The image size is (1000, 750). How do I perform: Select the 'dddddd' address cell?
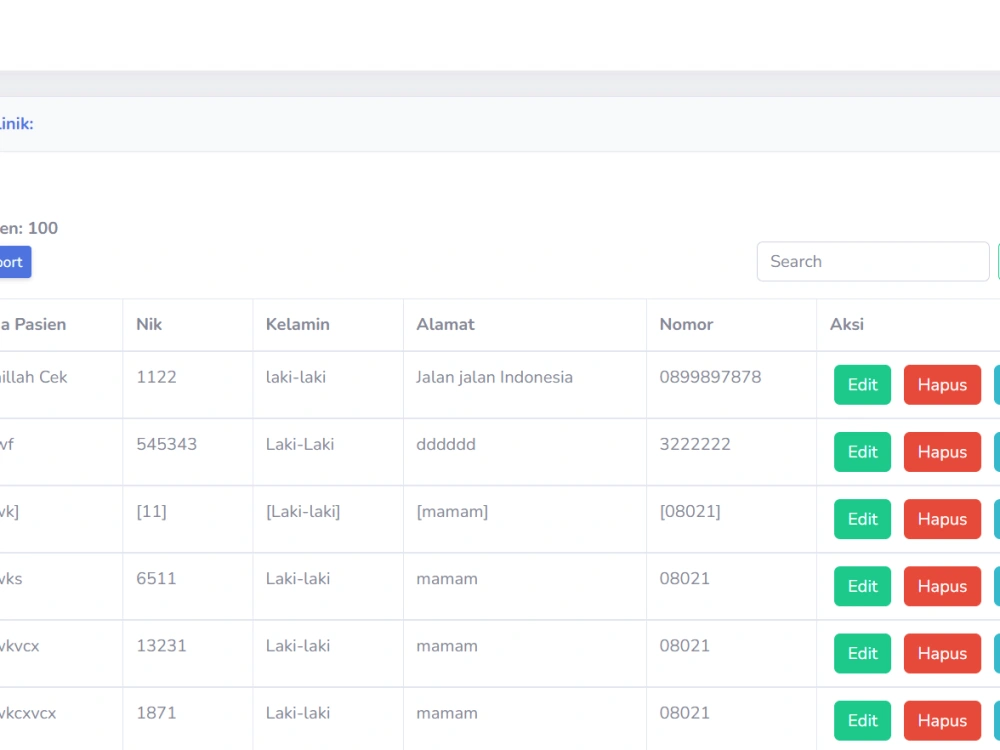coord(446,445)
